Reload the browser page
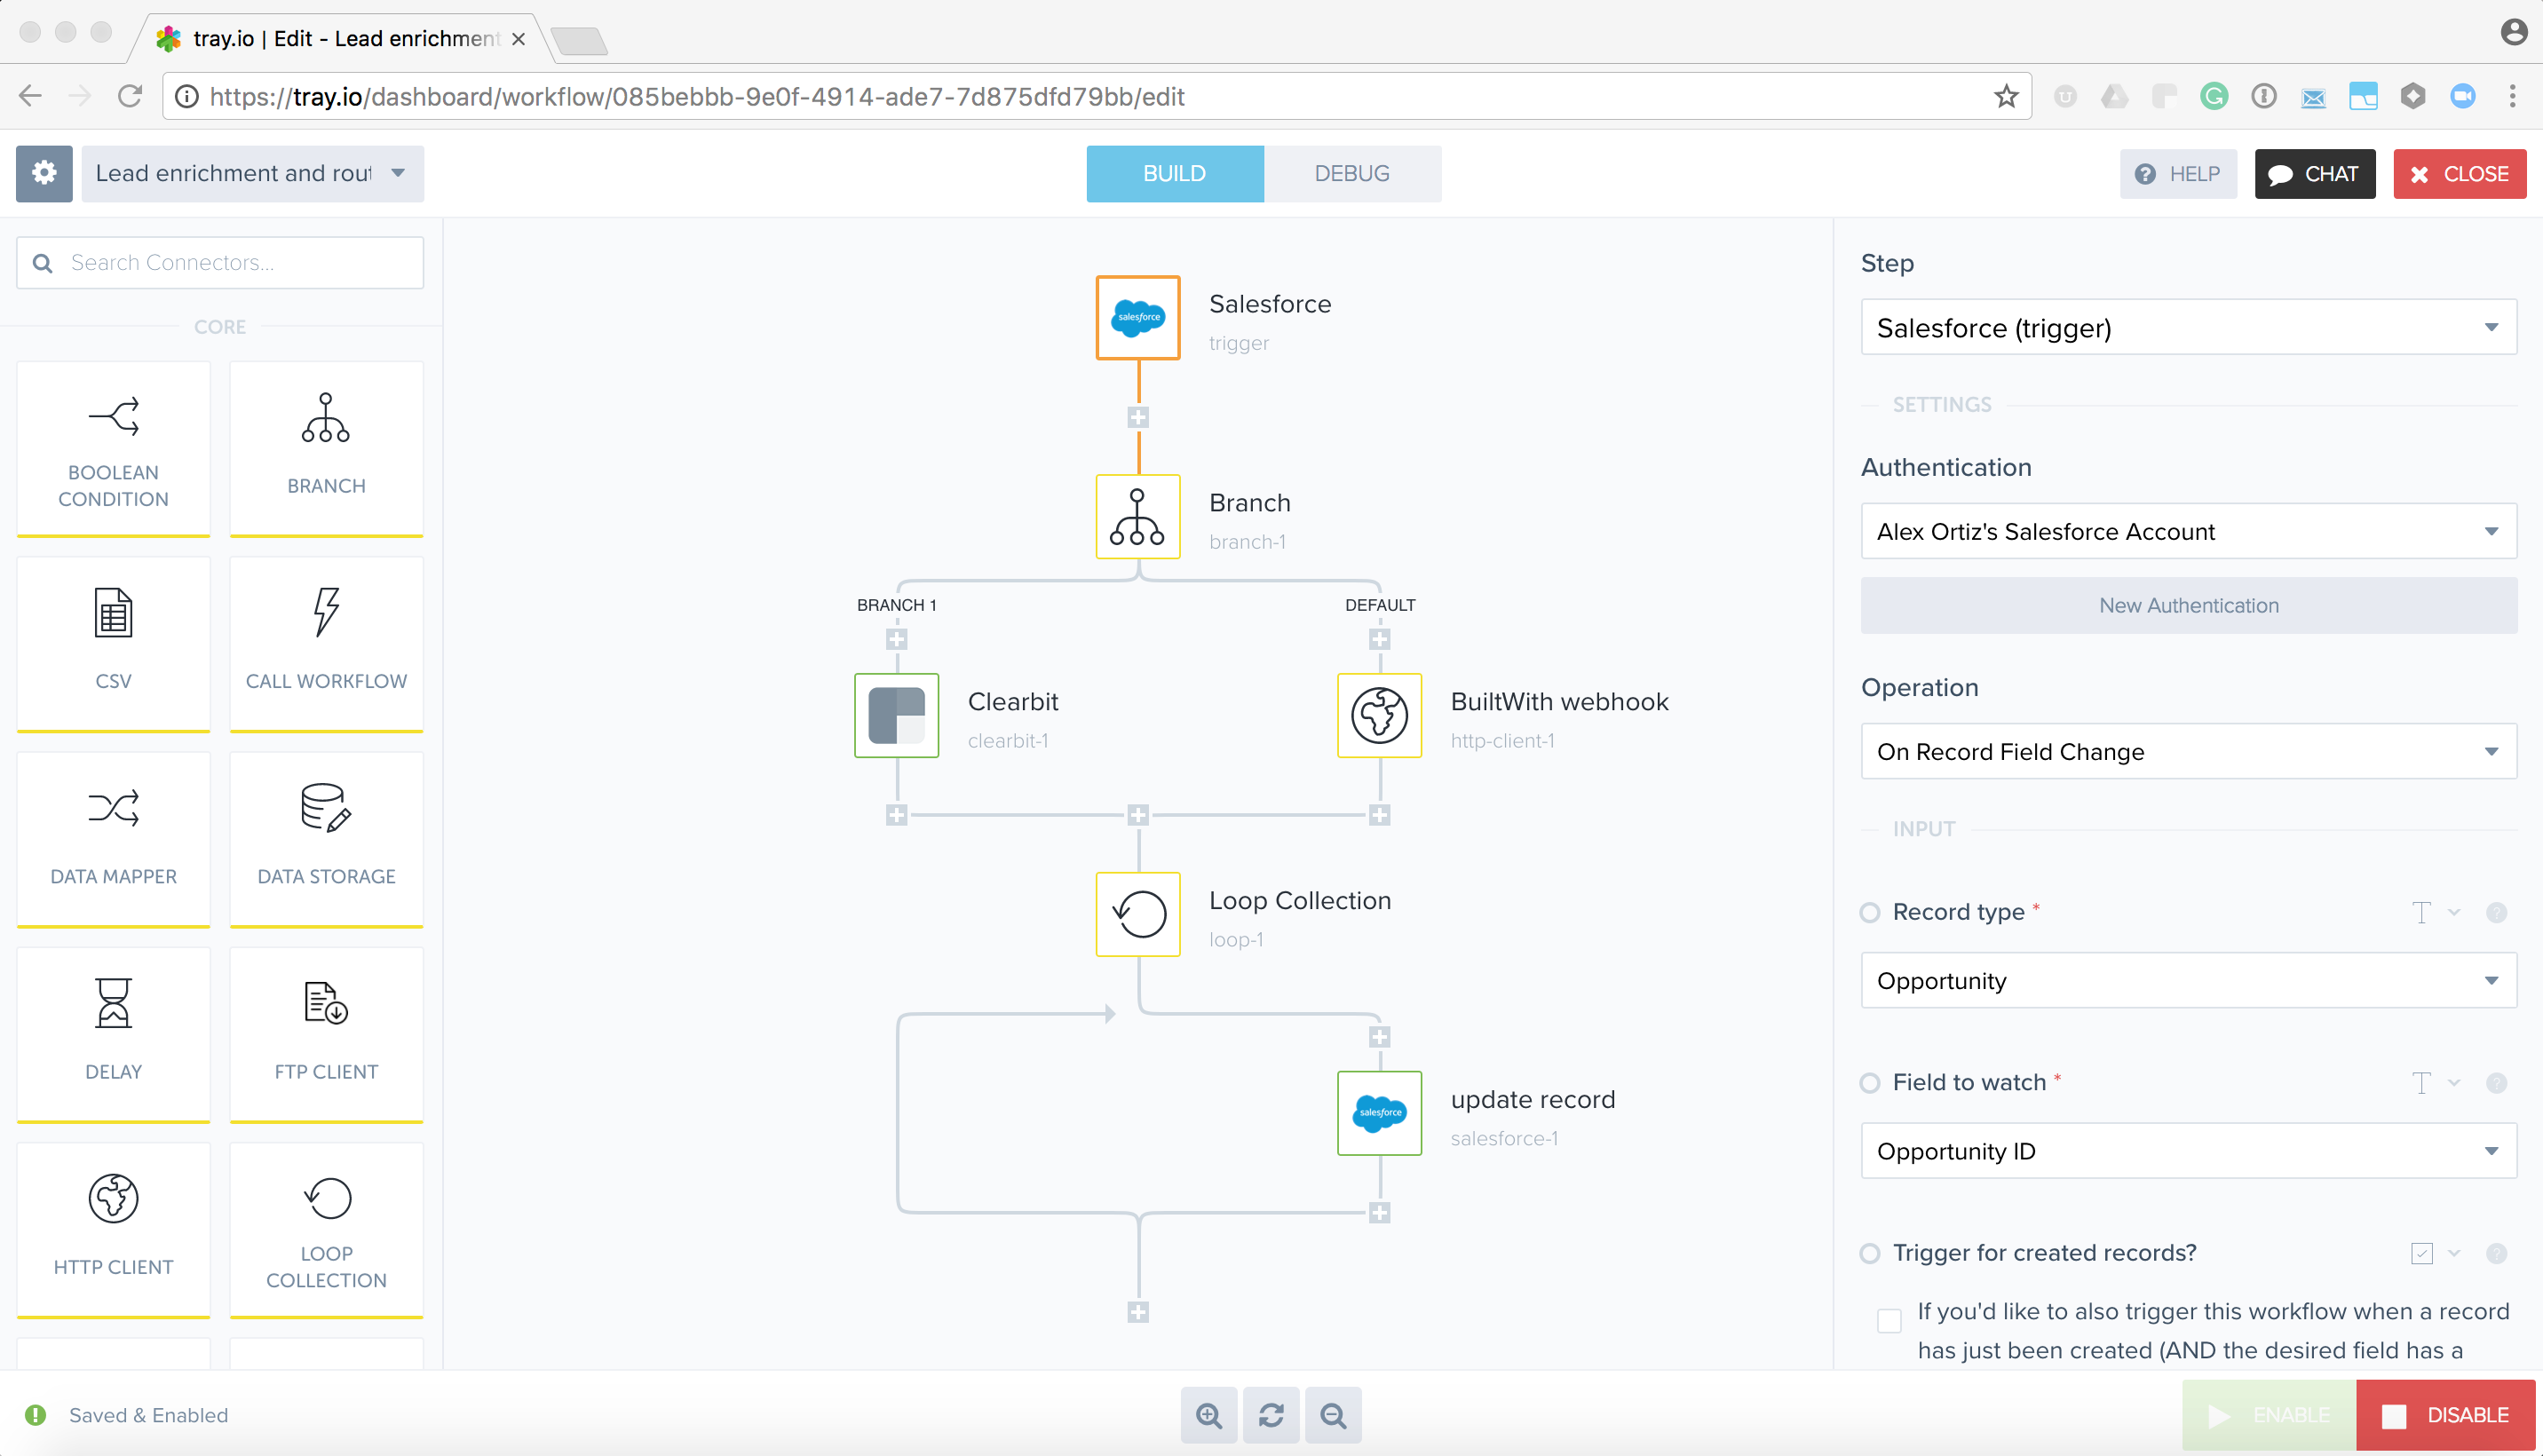The height and width of the screenshot is (1456, 2543). [130, 96]
